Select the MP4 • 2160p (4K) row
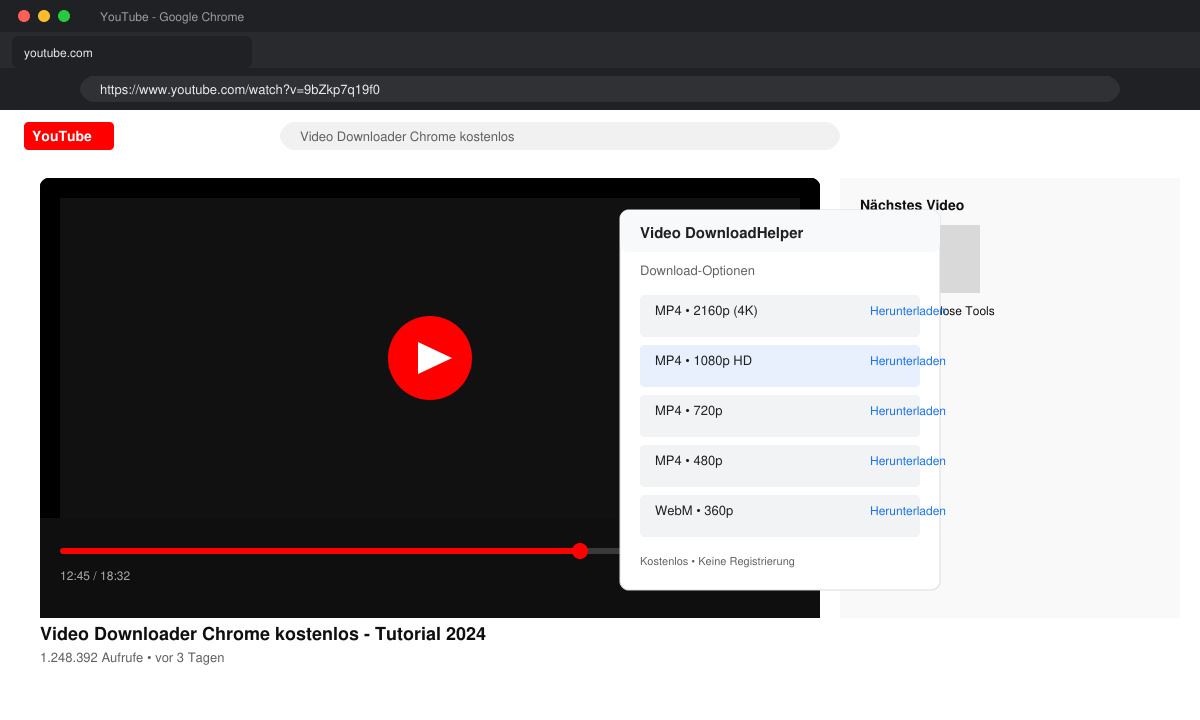This screenshot has height=720, width=1200. pos(780,316)
